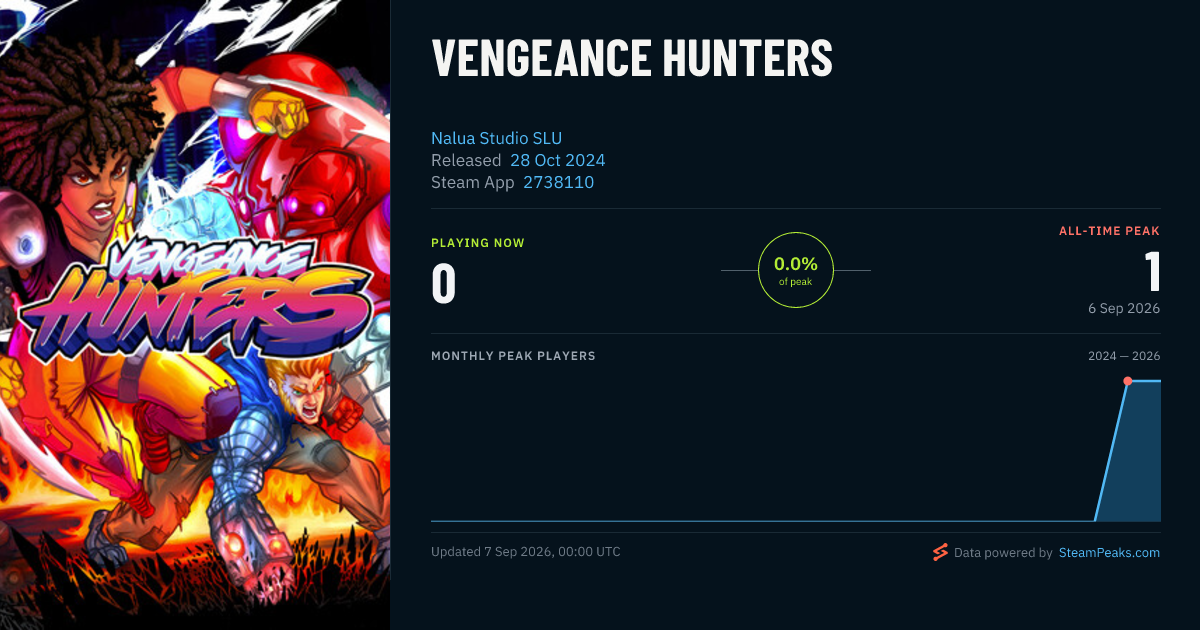Click the All-Time Peak value 1
Viewport: 1200px width, 630px height.
pyautogui.click(x=1152, y=271)
